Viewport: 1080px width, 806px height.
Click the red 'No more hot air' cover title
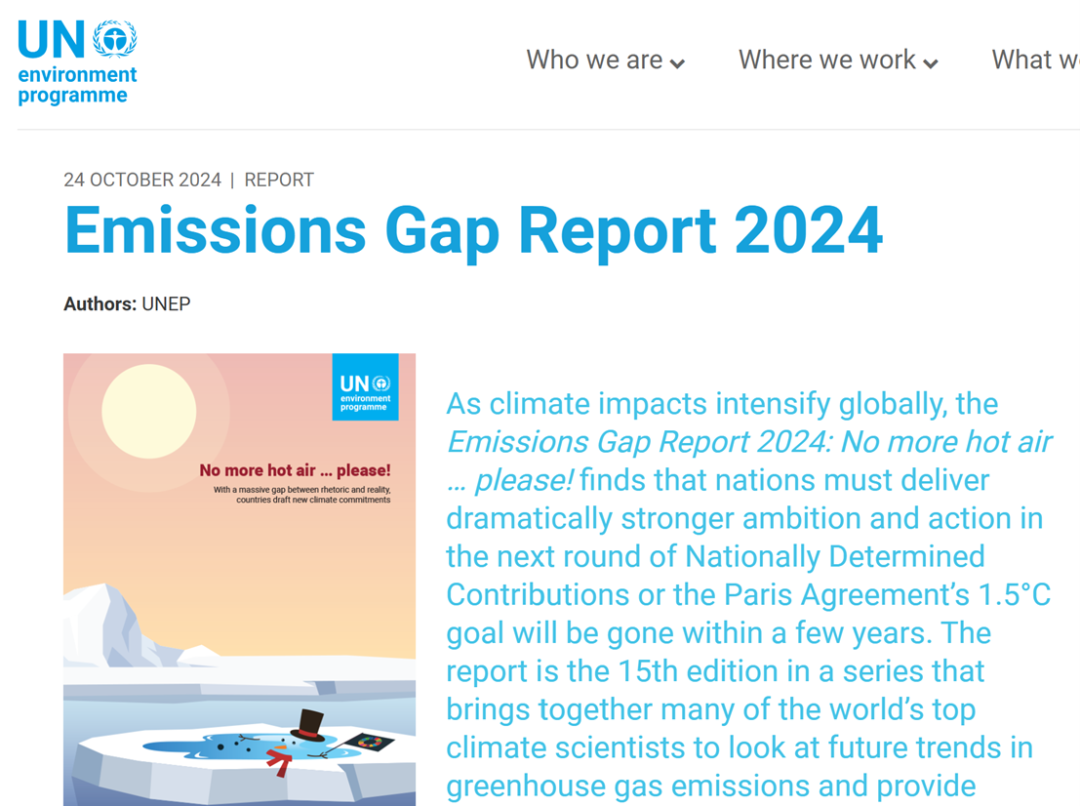pos(295,470)
